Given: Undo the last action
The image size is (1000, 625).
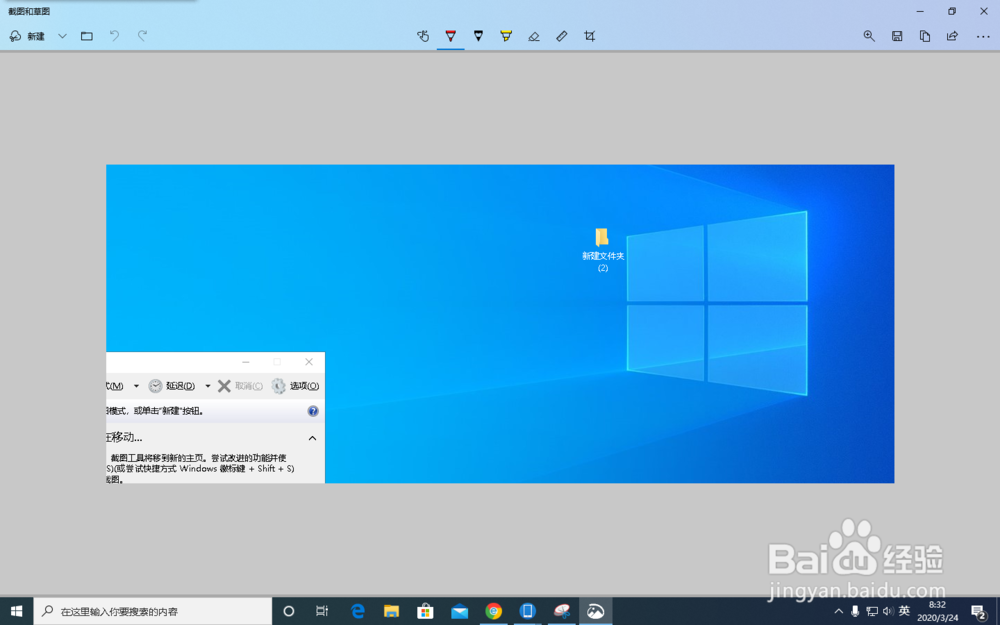Looking at the screenshot, I should pyautogui.click(x=115, y=36).
